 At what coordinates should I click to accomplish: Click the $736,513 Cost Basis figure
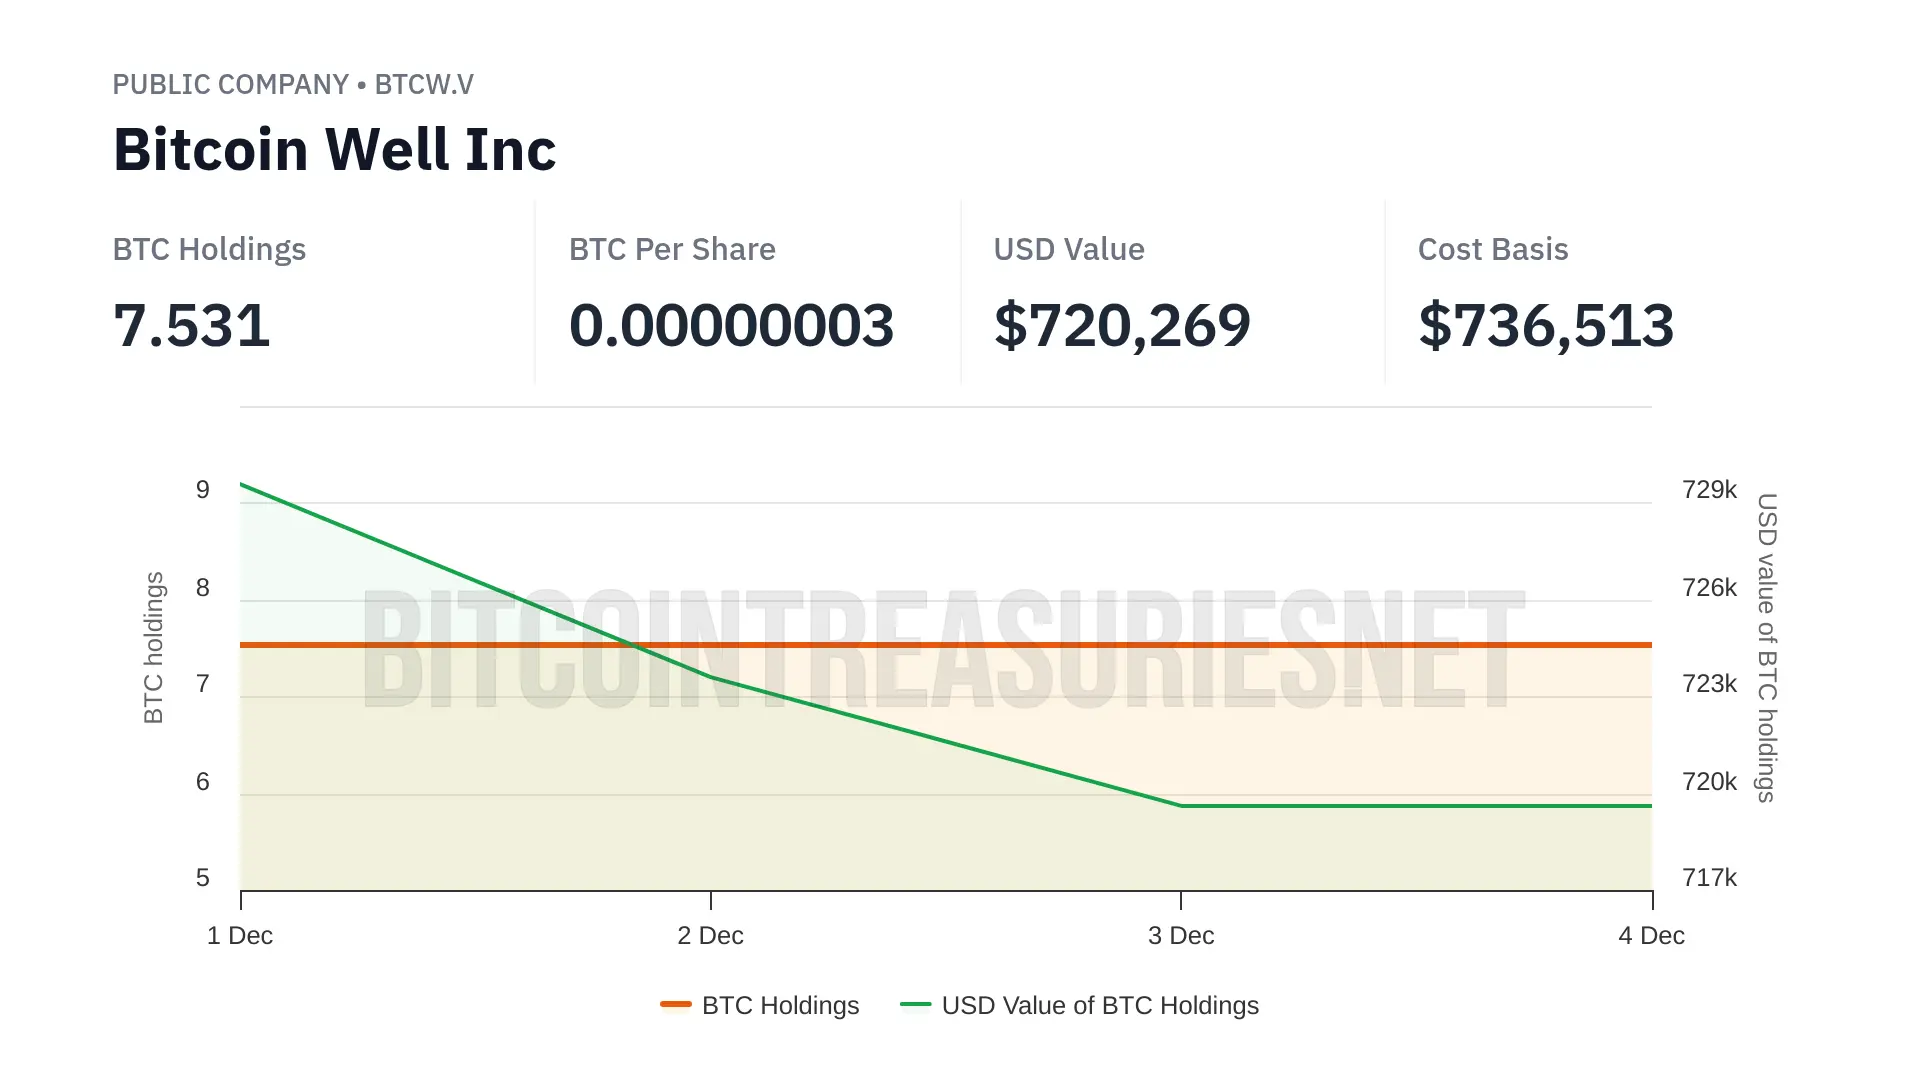(x=1545, y=326)
